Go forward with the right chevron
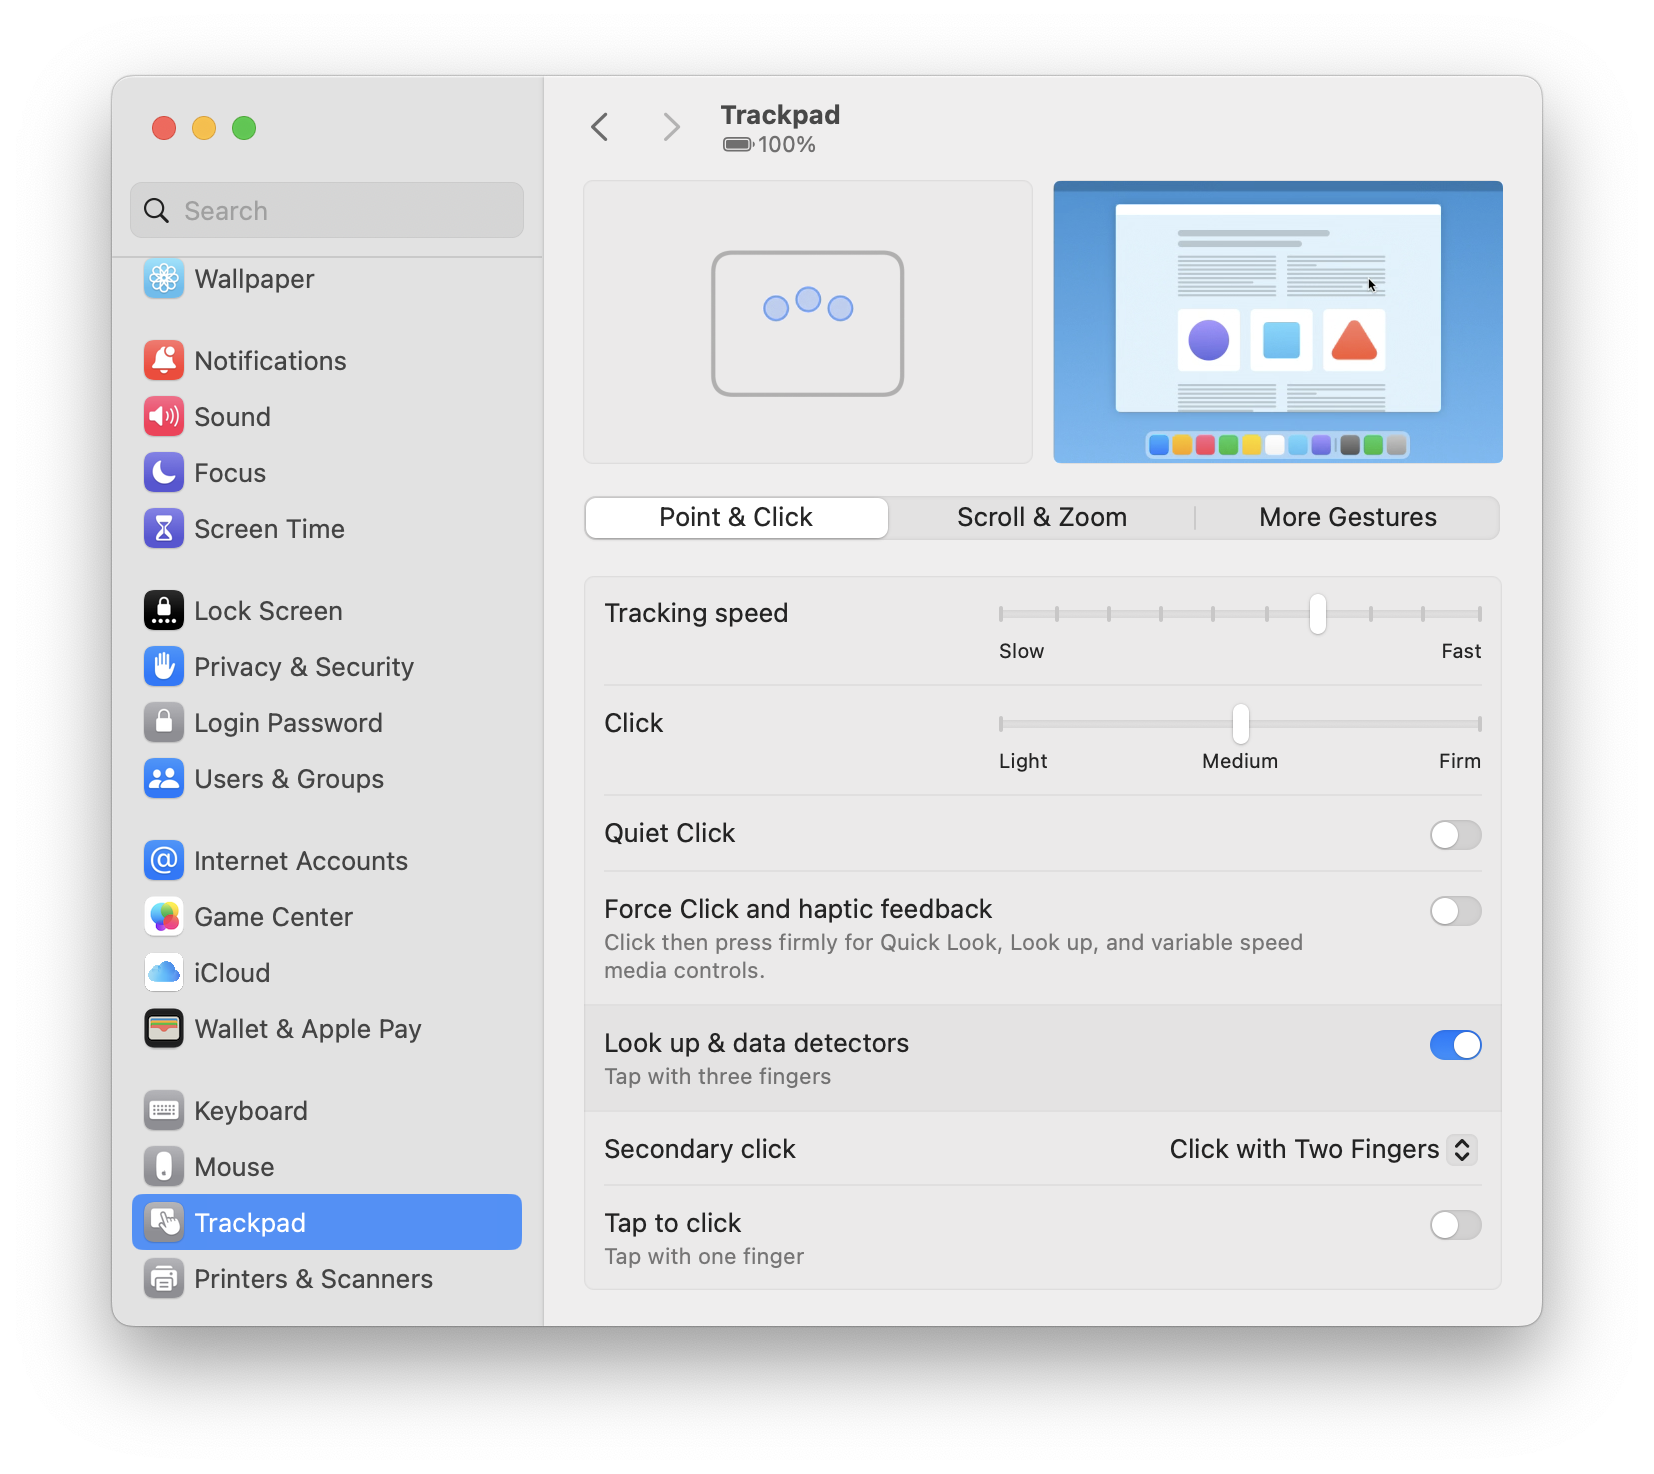The height and width of the screenshot is (1474, 1654). pyautogui.click(x=671, y=127)
